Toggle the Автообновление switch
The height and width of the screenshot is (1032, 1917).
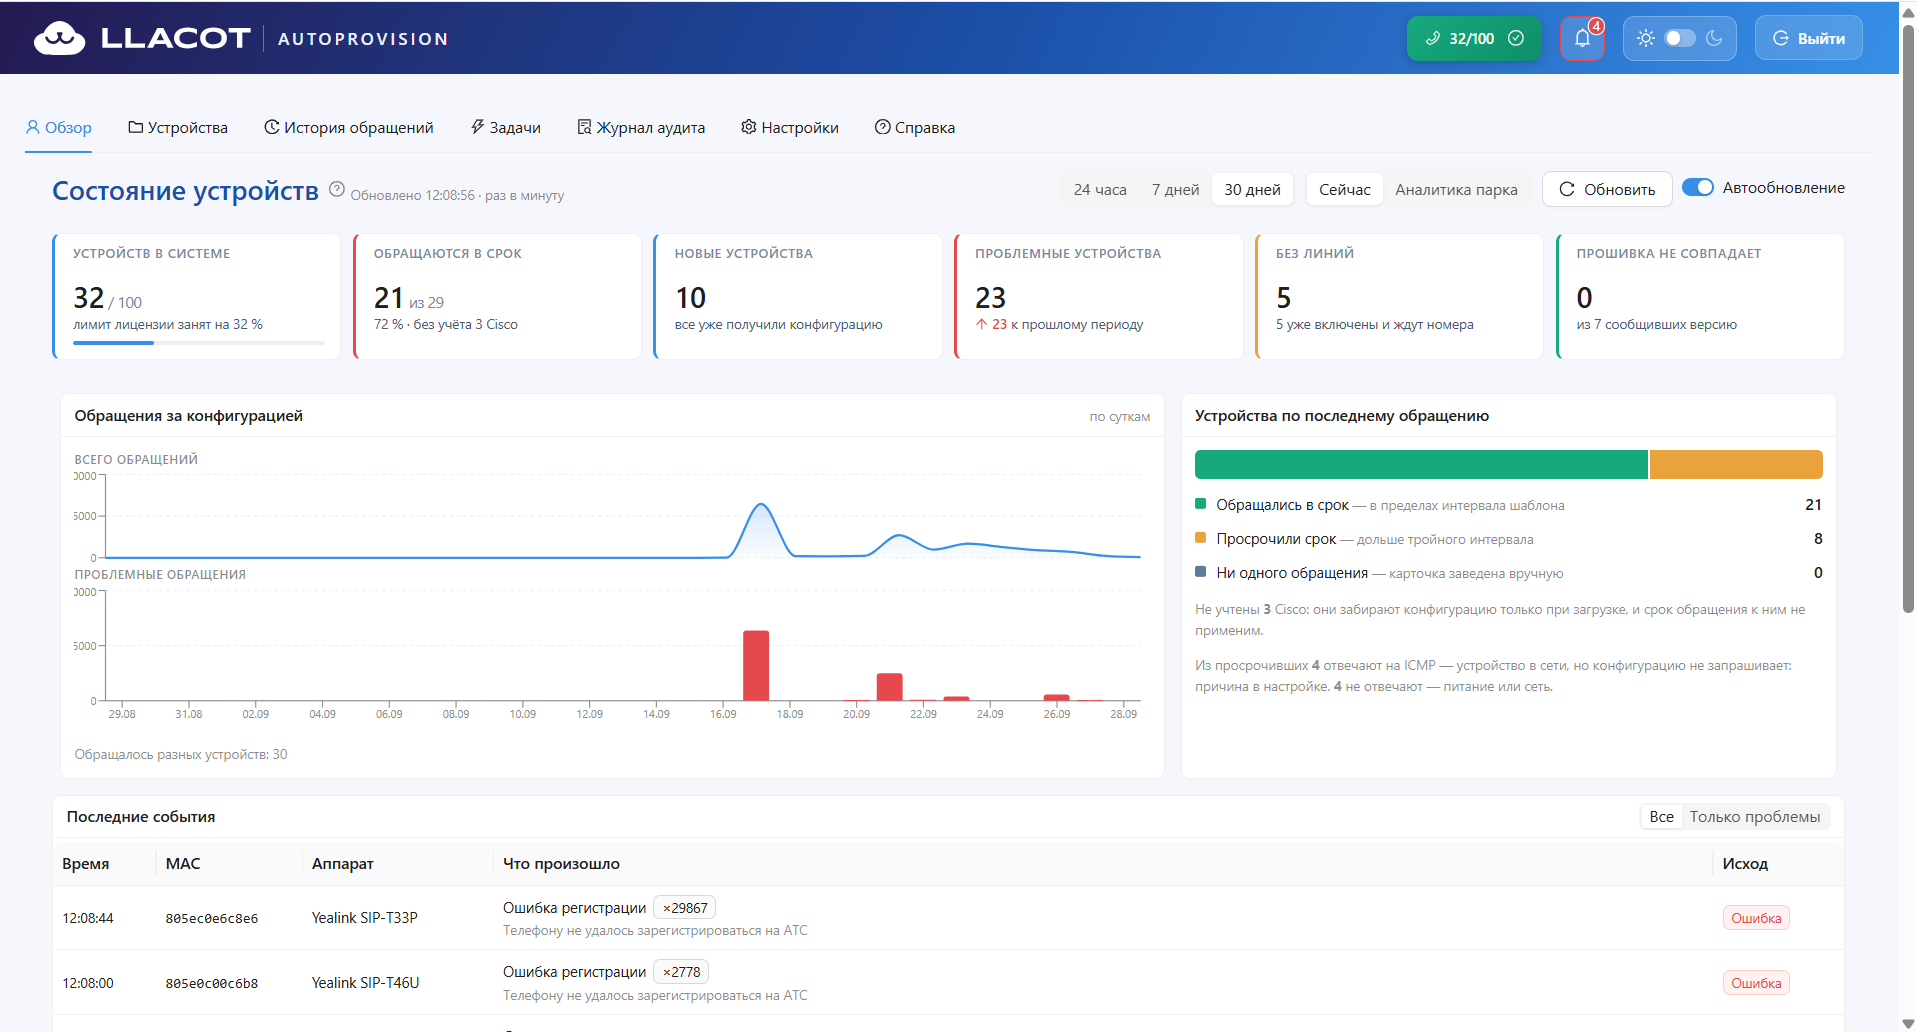coord(1697,188)
